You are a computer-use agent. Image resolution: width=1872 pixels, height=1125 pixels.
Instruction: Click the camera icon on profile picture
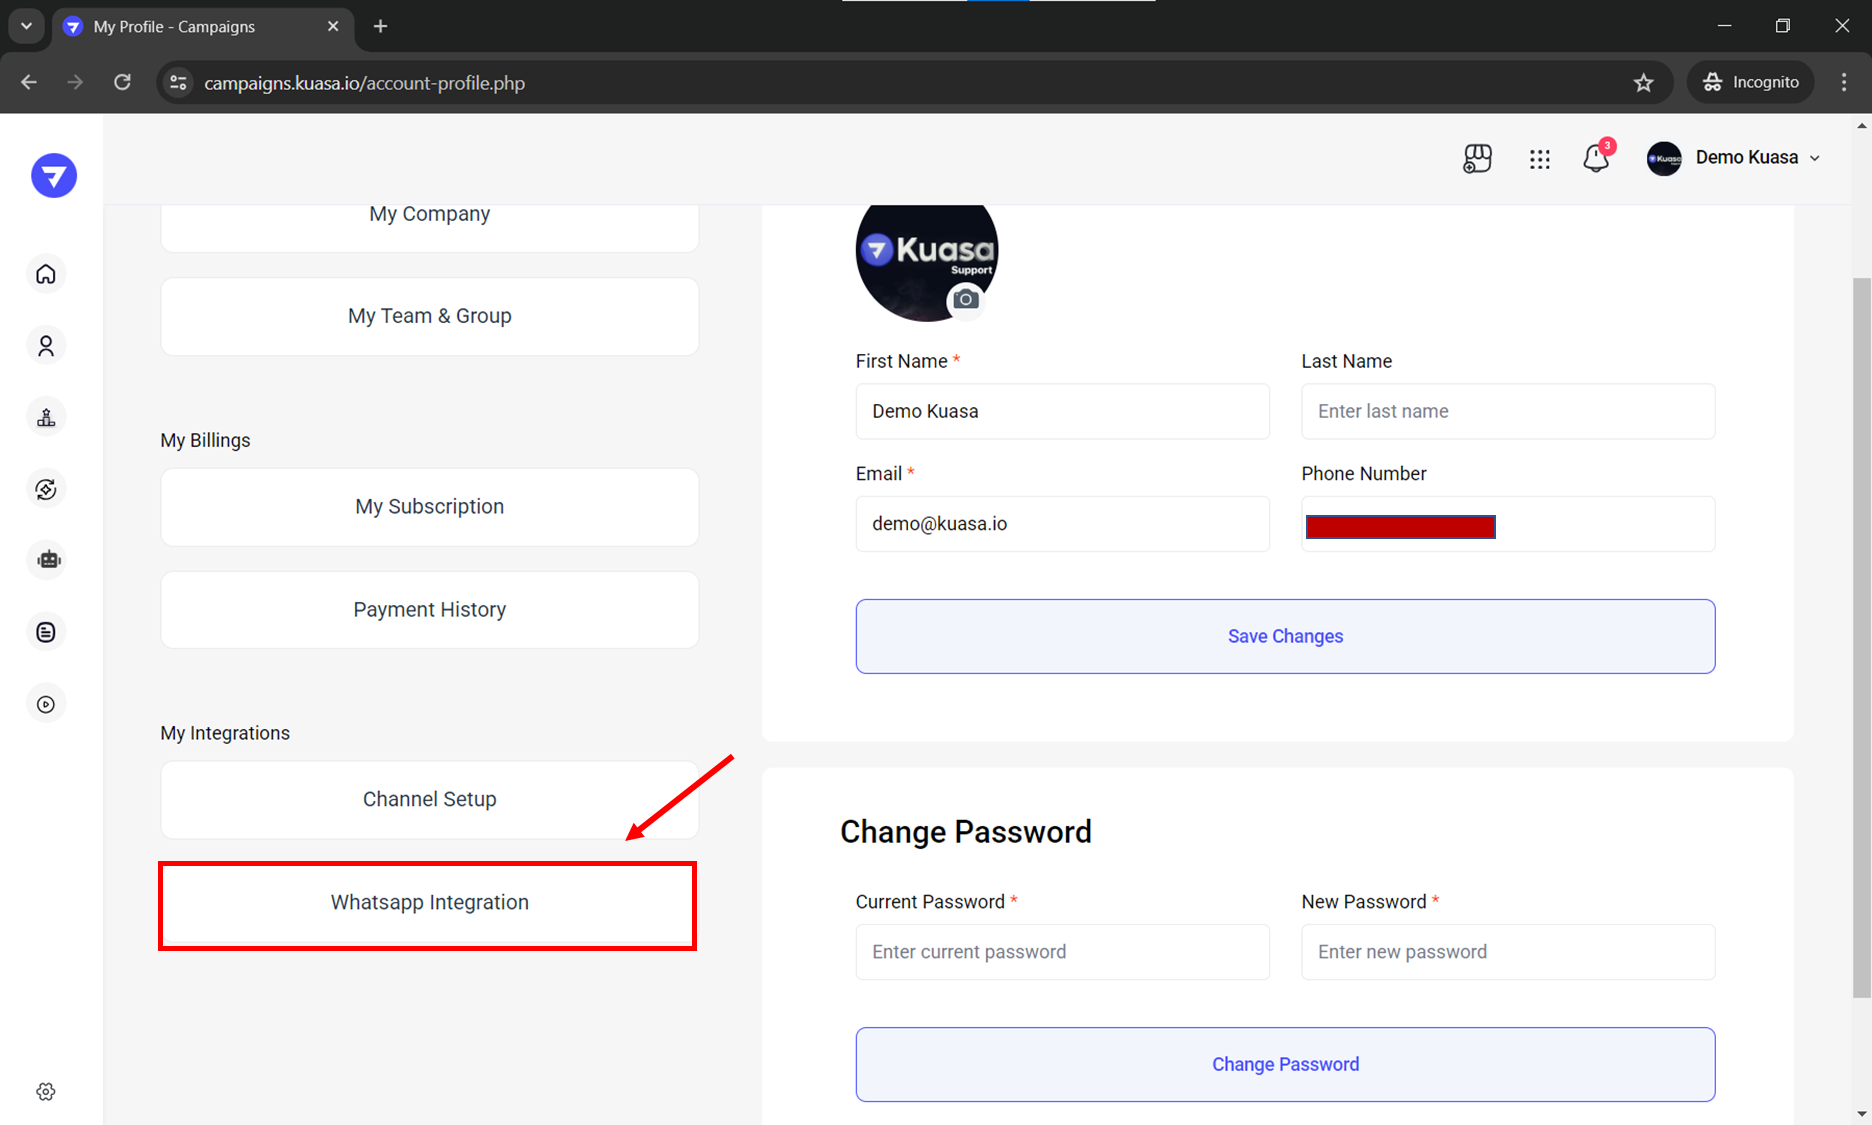tap(965, 299)
